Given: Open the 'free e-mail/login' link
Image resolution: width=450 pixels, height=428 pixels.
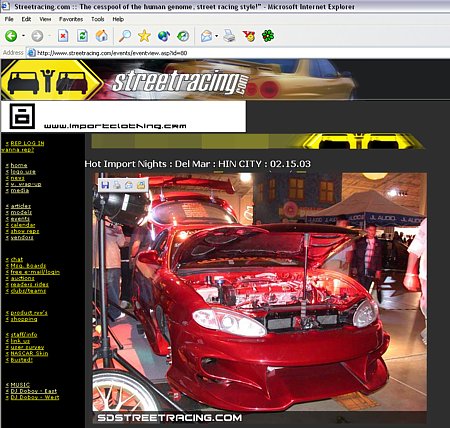Looking at the screenshot, I should 35,272.
